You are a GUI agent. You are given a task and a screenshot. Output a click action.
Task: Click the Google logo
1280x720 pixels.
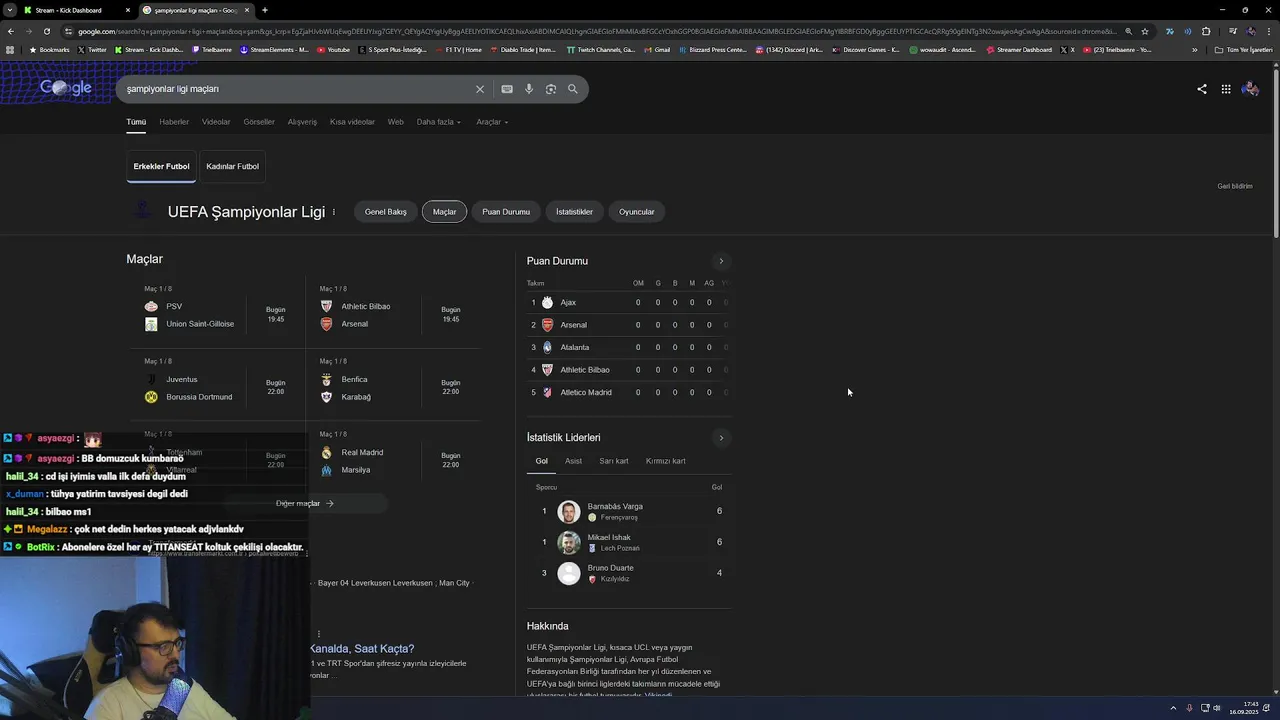click(x=66, y=88)
